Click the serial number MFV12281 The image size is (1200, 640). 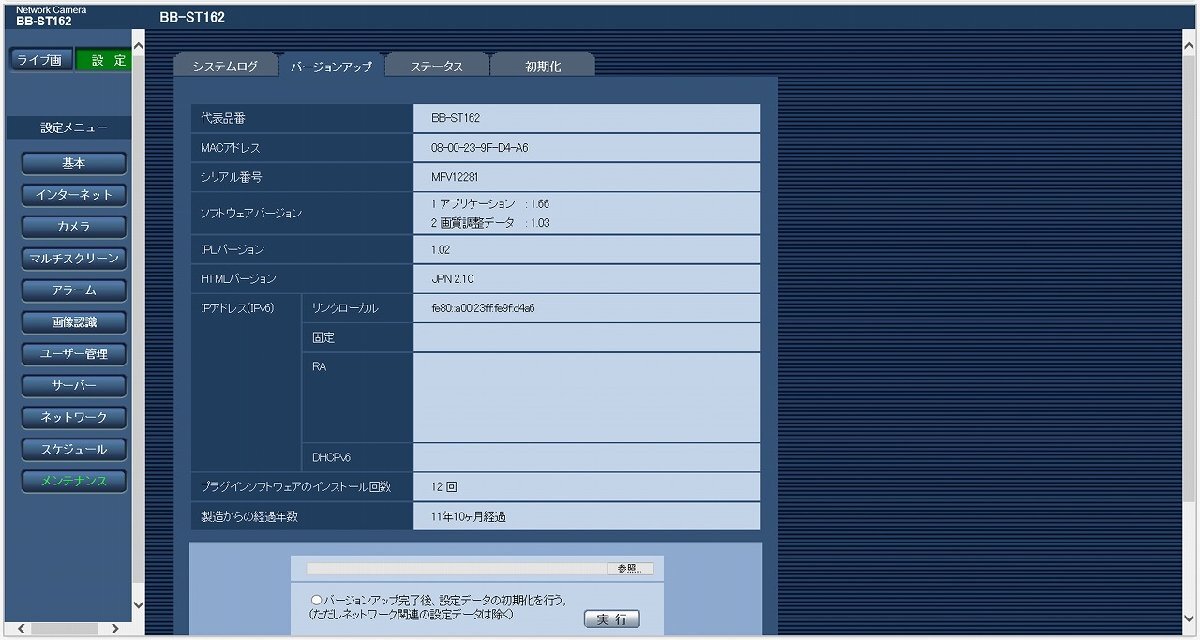coord(457,177)
